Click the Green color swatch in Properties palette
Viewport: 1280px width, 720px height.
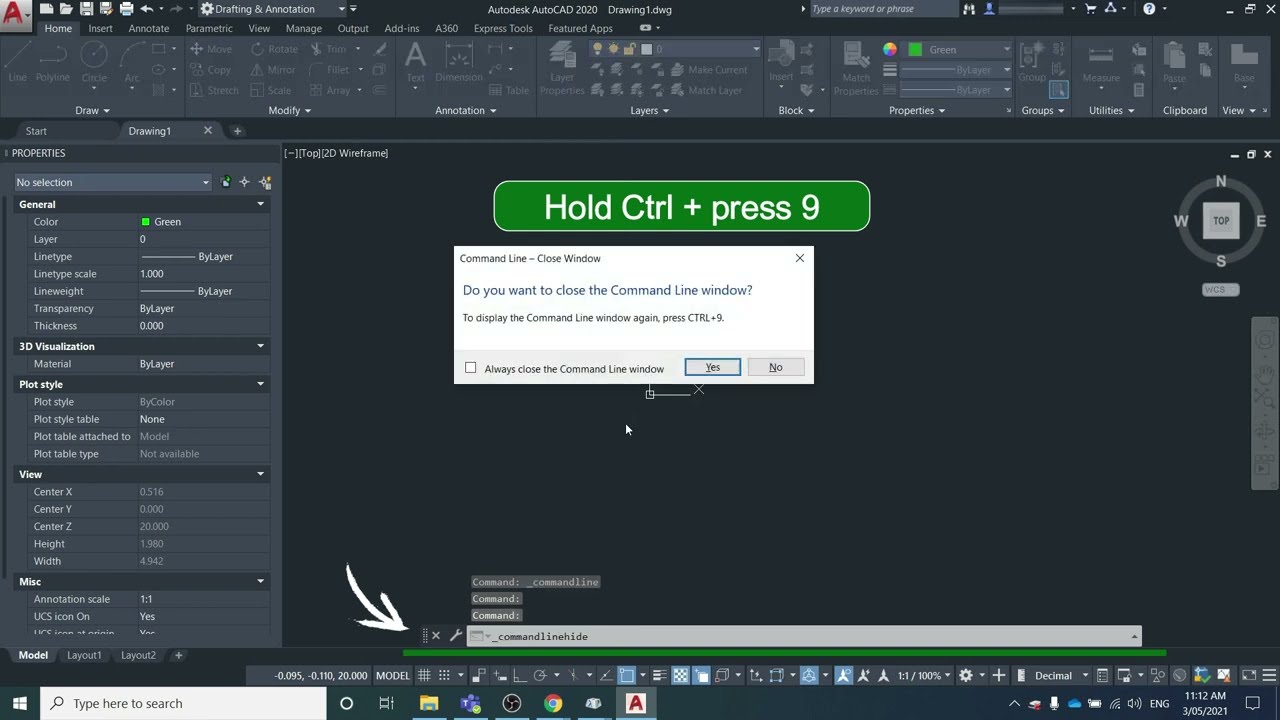(x=146, y=222)
